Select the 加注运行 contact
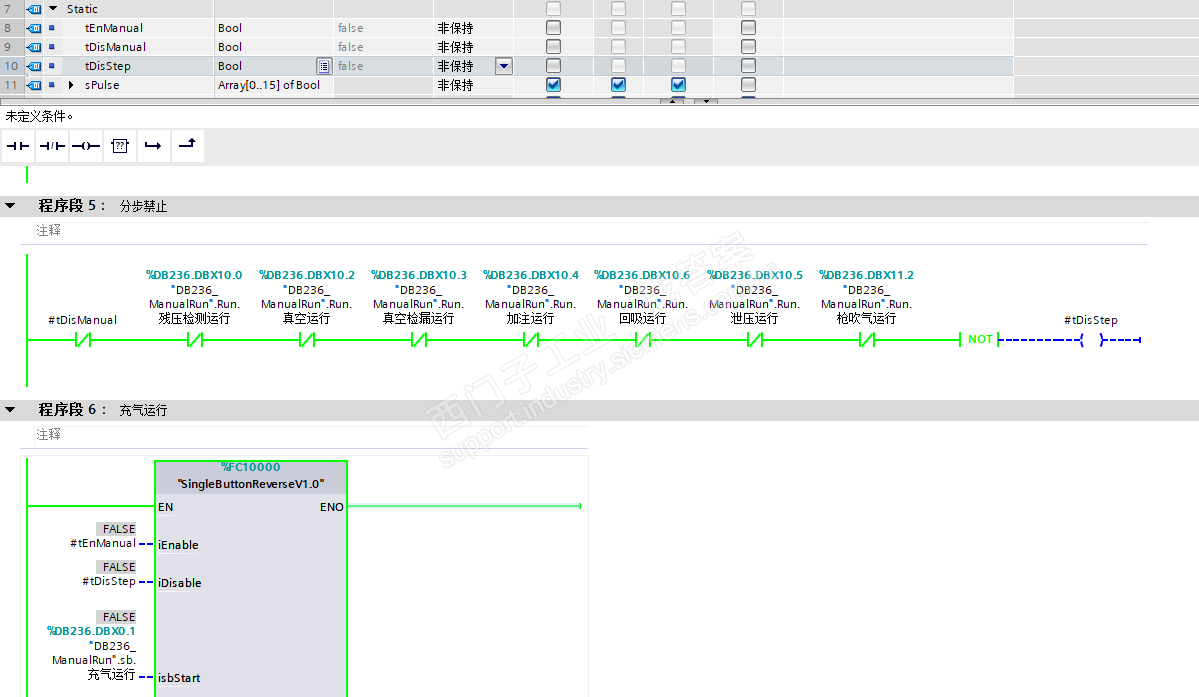Image resolution: width=1199 pixels, height=697 pixels. [531, 340]
